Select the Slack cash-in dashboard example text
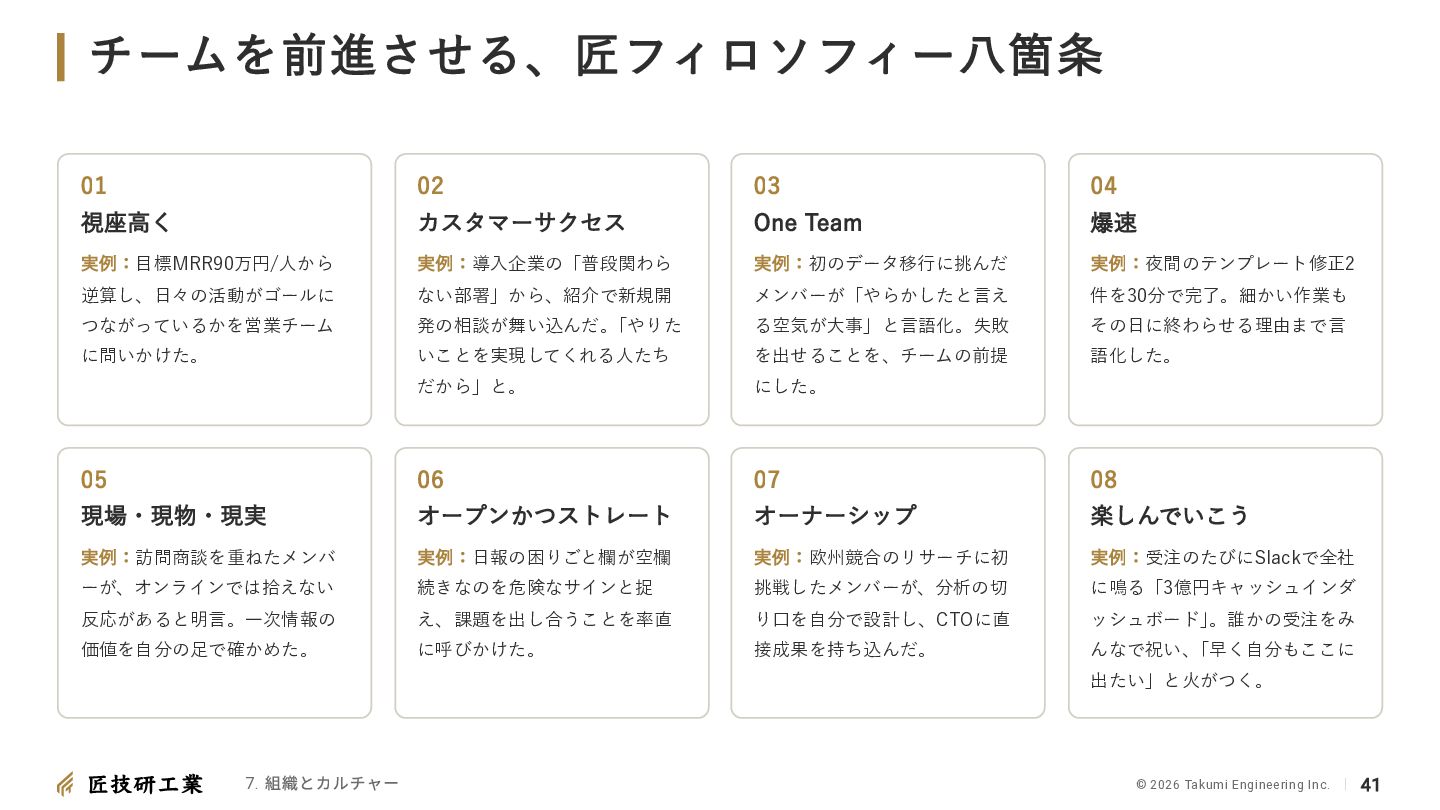 pos(1223,619)
